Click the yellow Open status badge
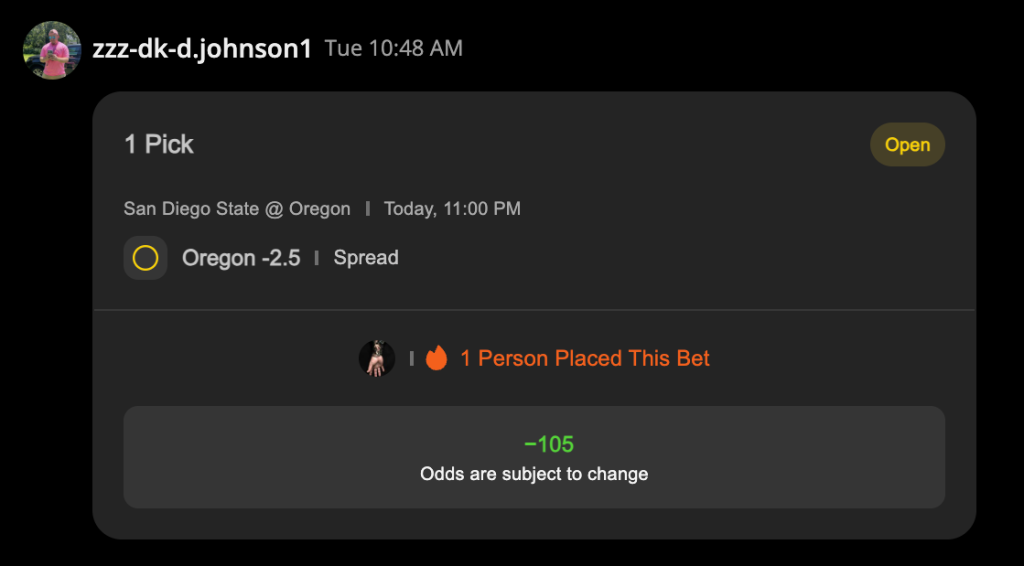This screenshot has width=1024, height=566. (x=907, y=144)
